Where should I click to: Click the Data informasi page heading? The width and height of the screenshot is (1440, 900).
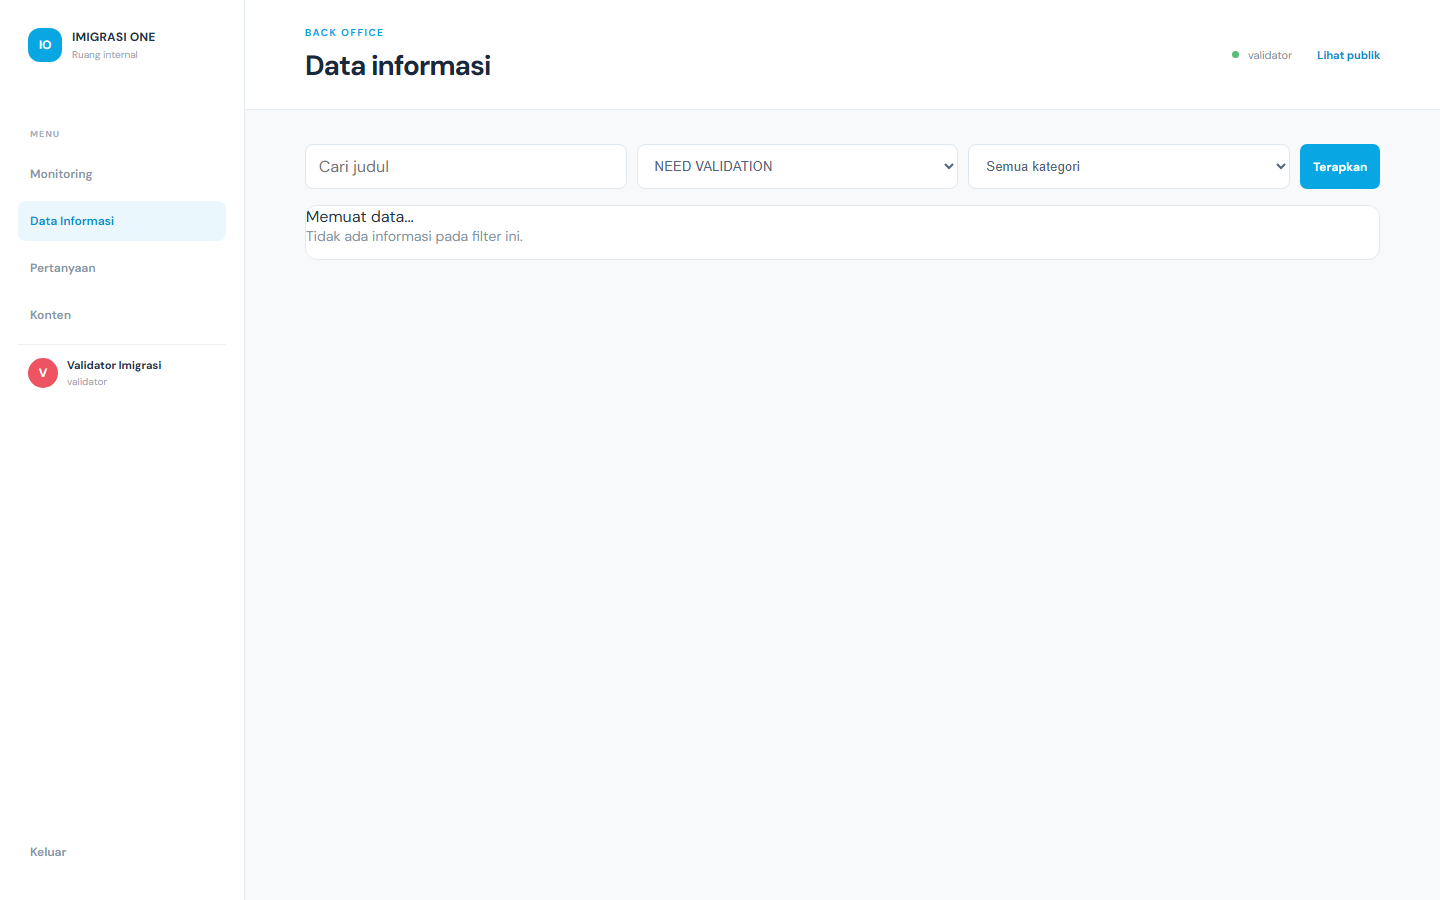(398, 66)
